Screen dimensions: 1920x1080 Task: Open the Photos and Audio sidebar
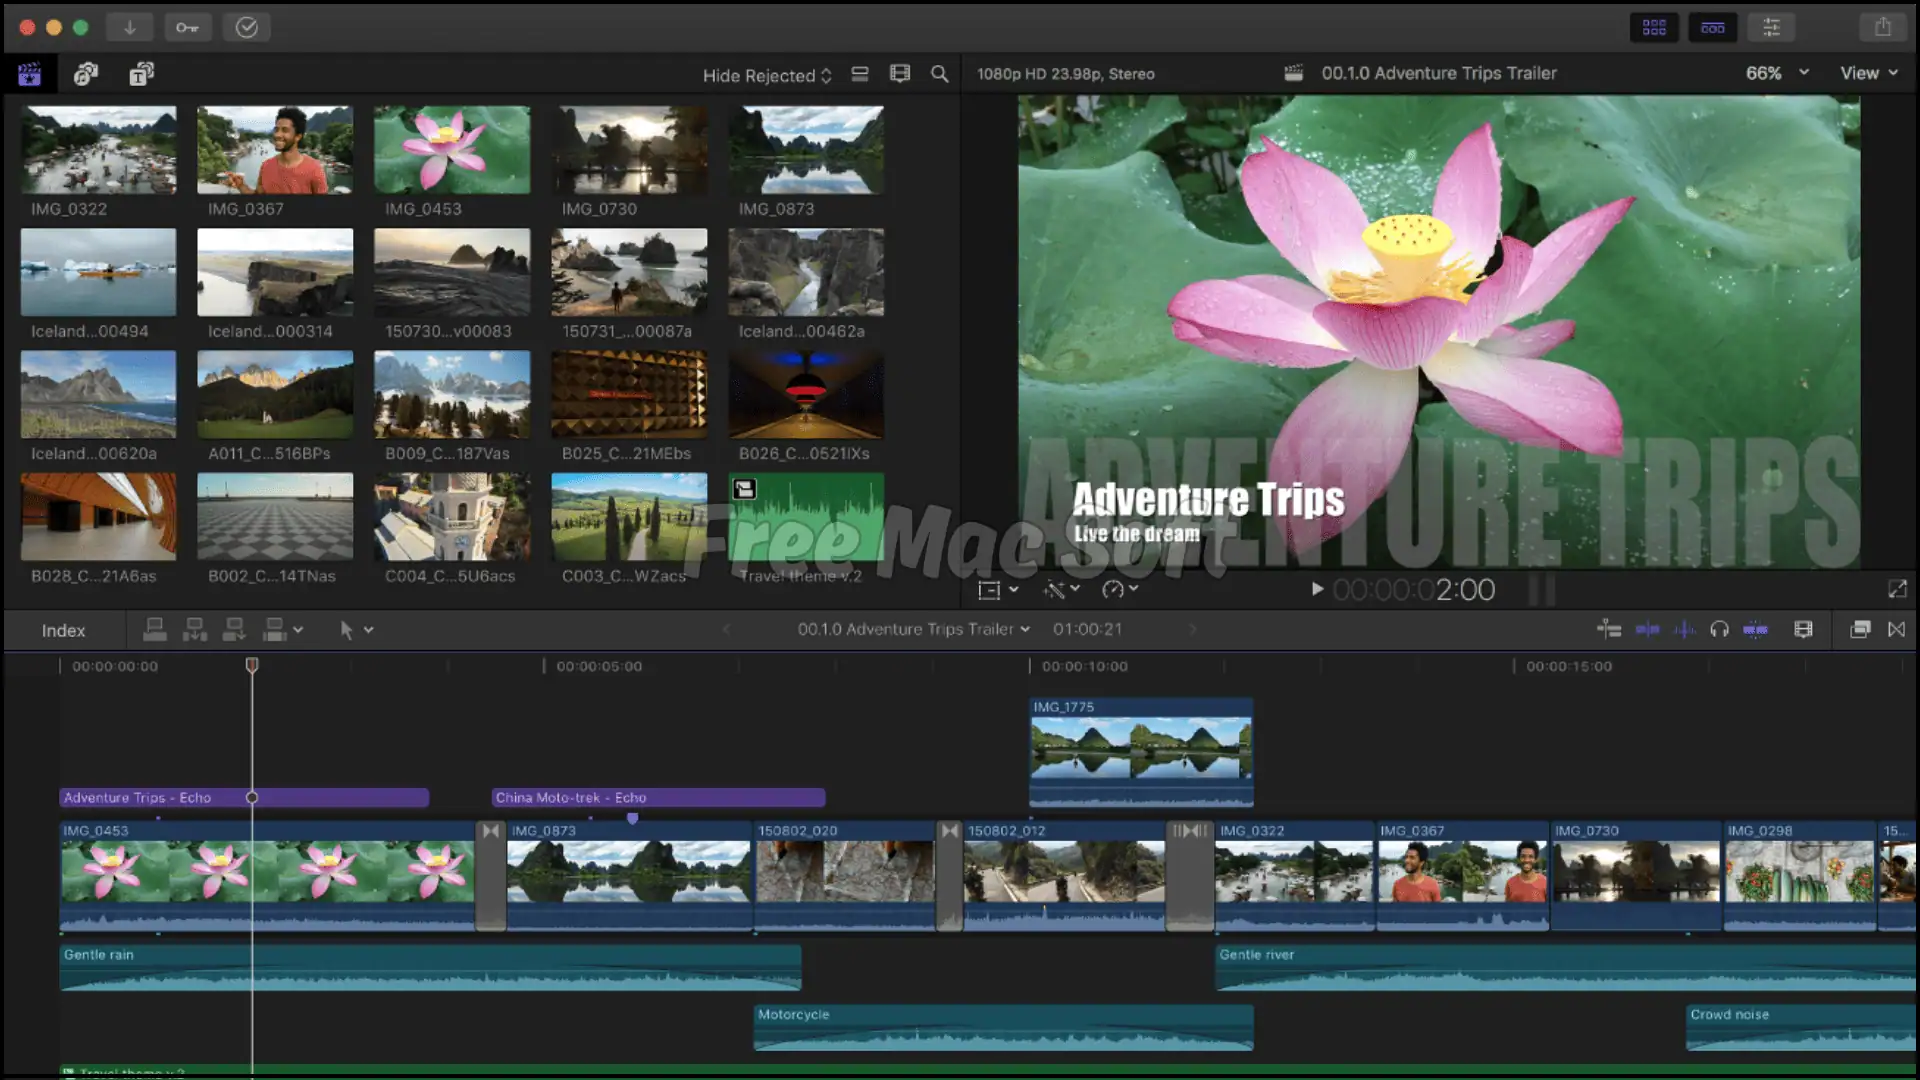point(86,73)
